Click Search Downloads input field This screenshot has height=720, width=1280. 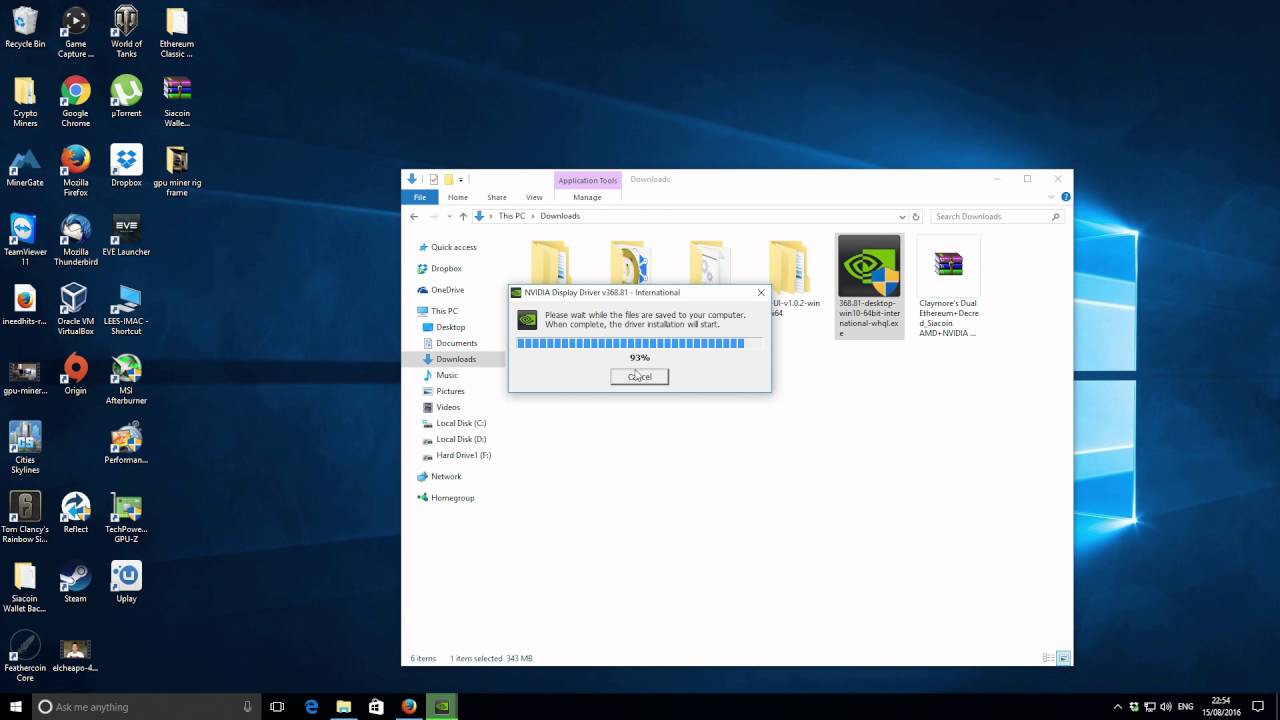[x=996, y=216]
